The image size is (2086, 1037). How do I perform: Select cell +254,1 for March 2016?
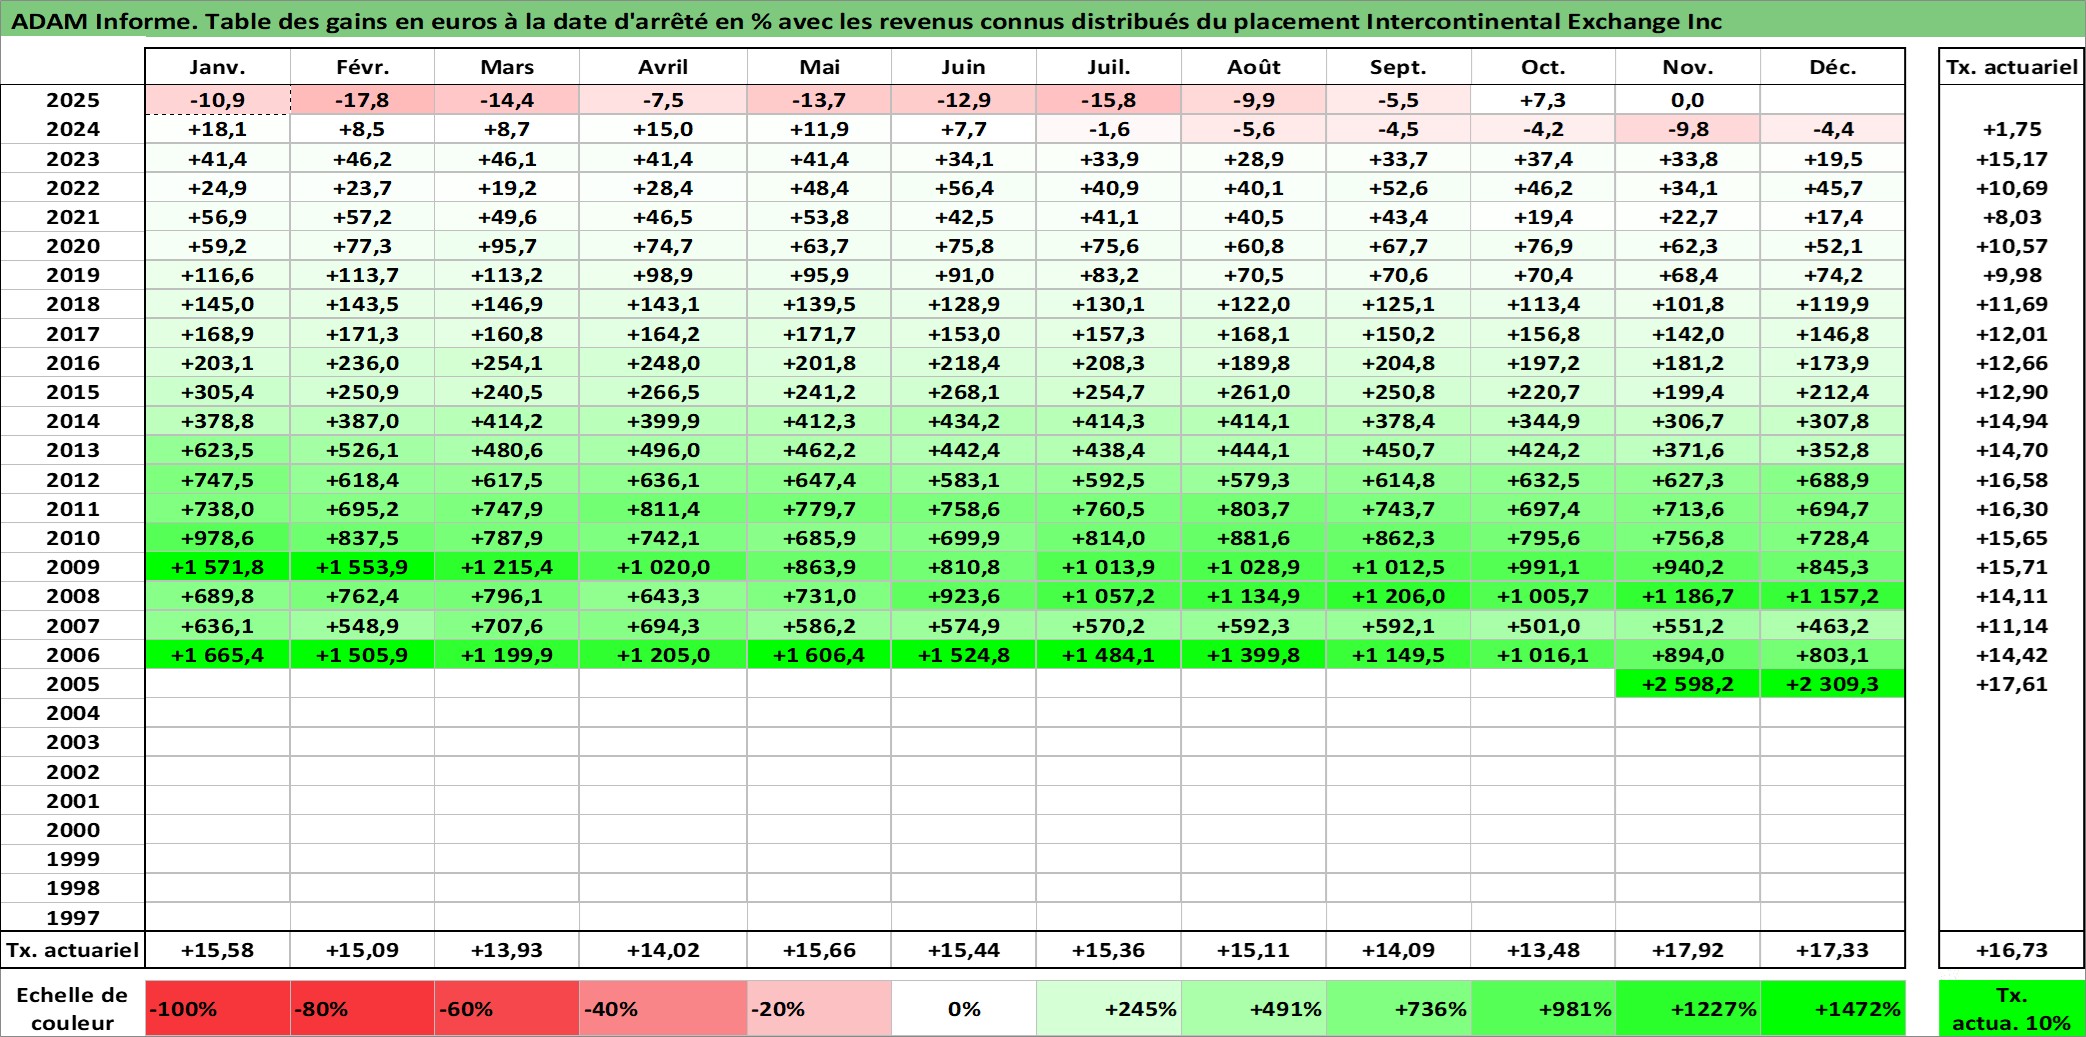507,363
